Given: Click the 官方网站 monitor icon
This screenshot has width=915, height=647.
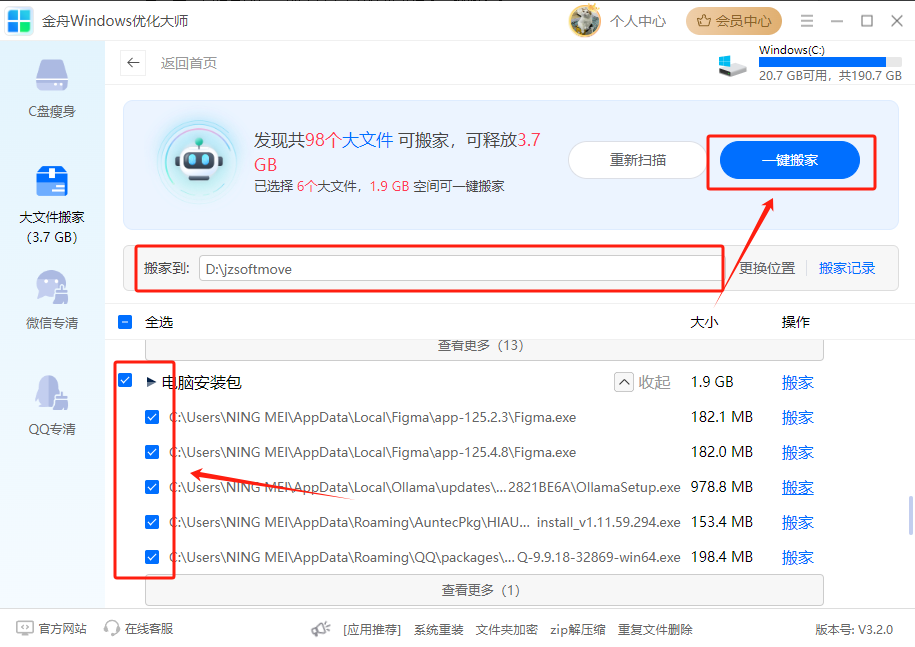Looking at the screenshot, I should [25, 628].
